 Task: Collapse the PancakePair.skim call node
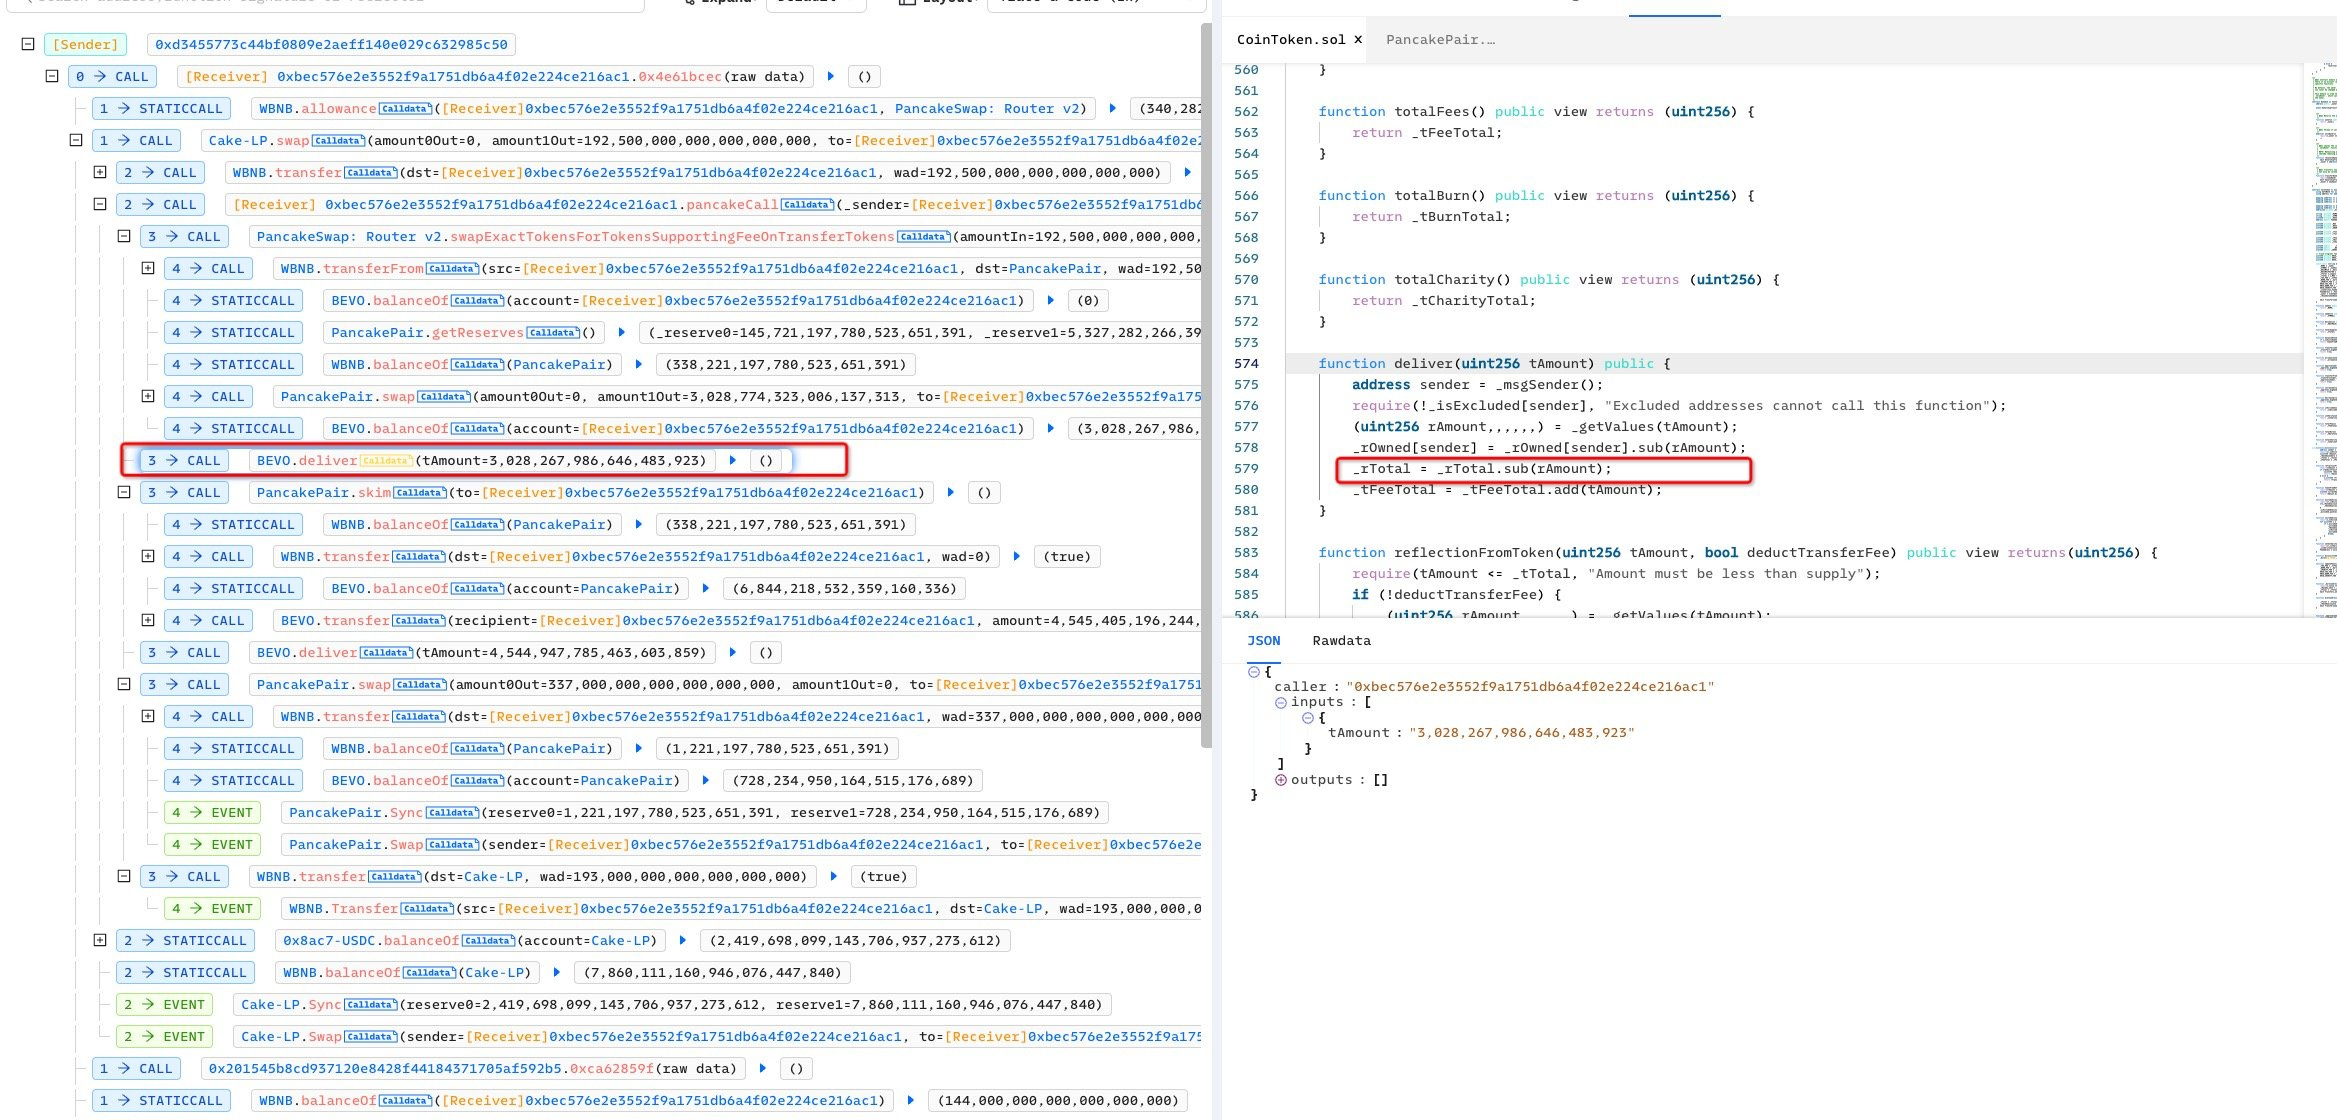coord(124,492)
